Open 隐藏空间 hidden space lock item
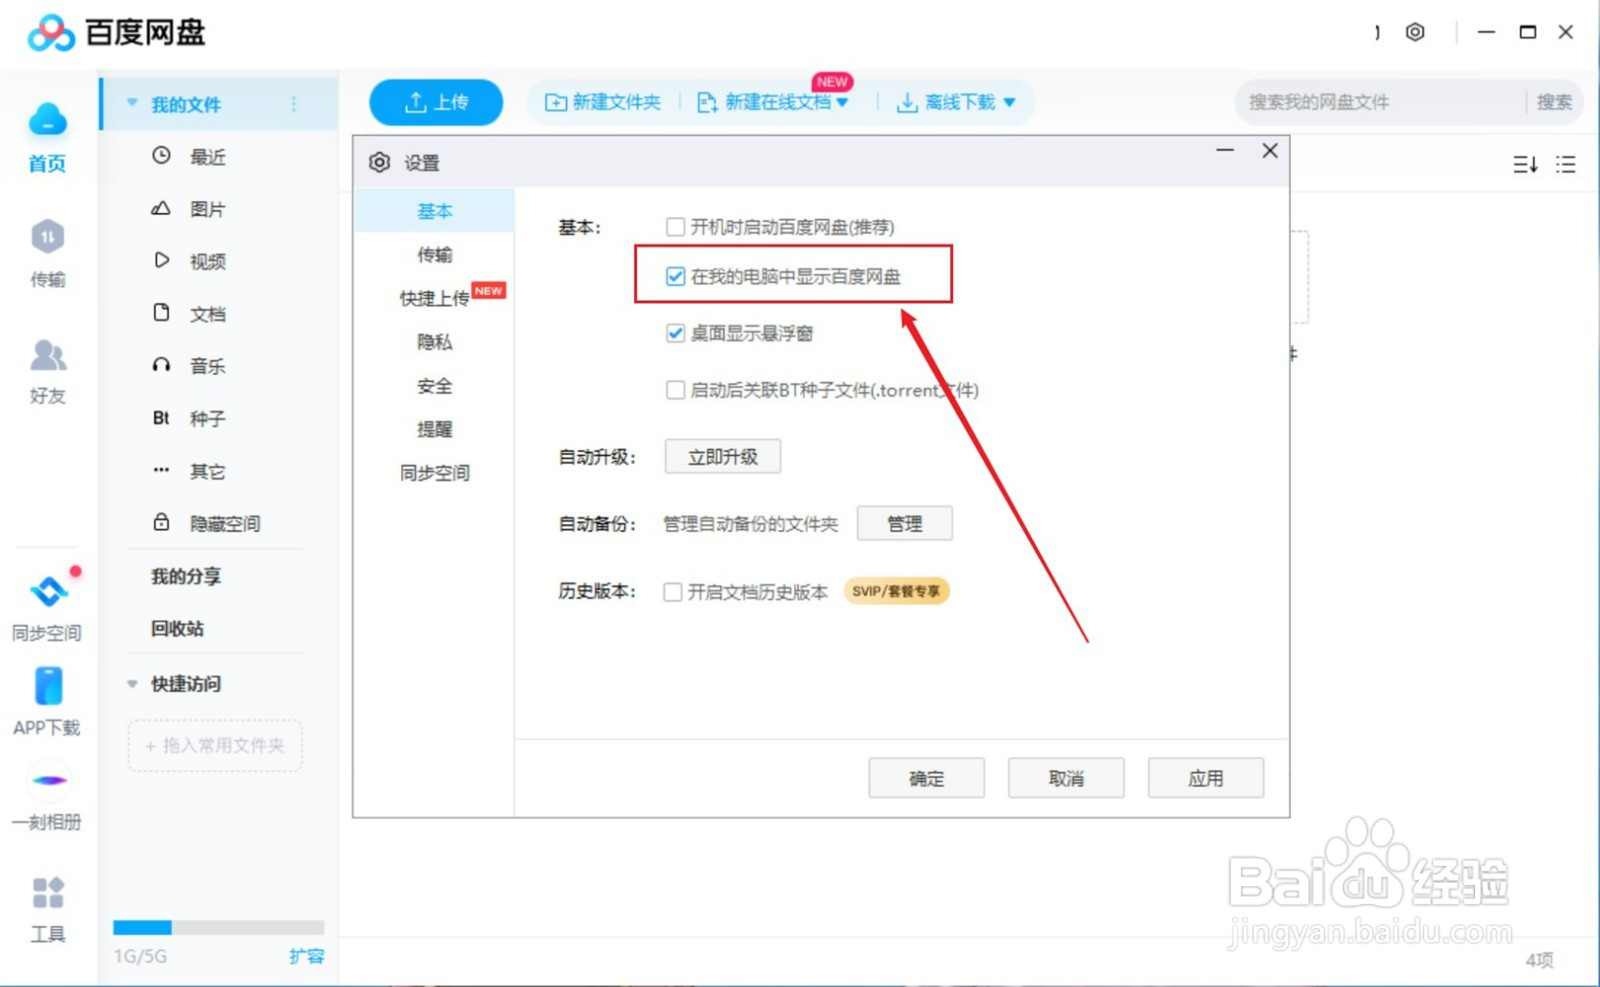The height and width of the screenshot is (987, 1600). [206, 523]
